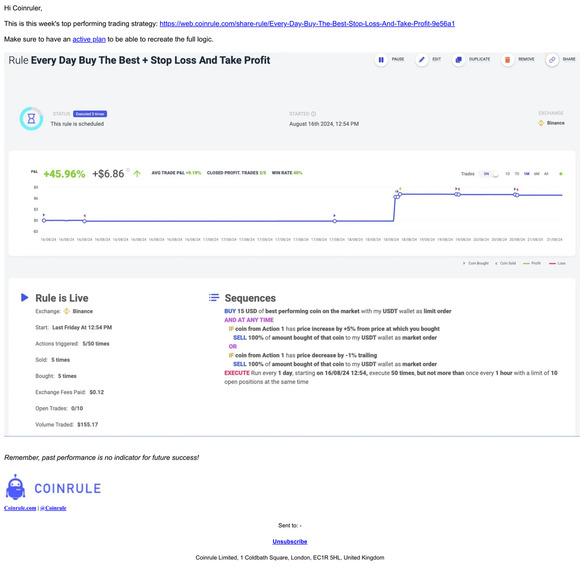Click the WIN RATE 40% stat
The width and height of the screenshot is (580, 586).
pyautogui.click(x=287, y=173)
